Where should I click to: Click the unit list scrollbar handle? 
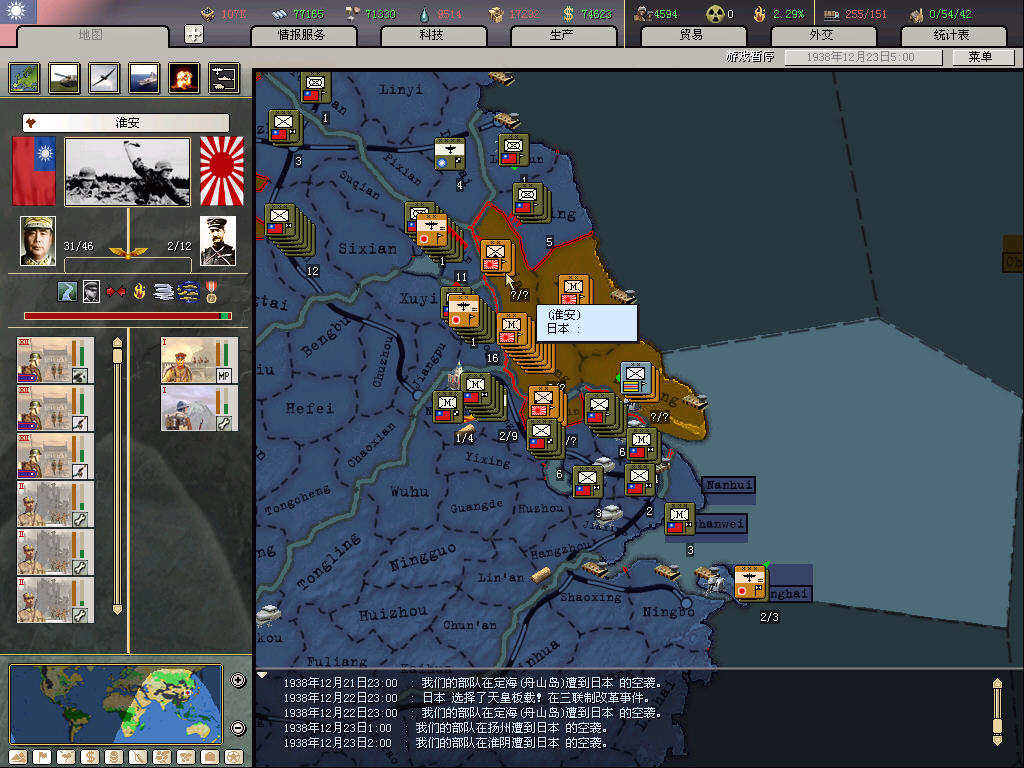[x=117, y=356]
